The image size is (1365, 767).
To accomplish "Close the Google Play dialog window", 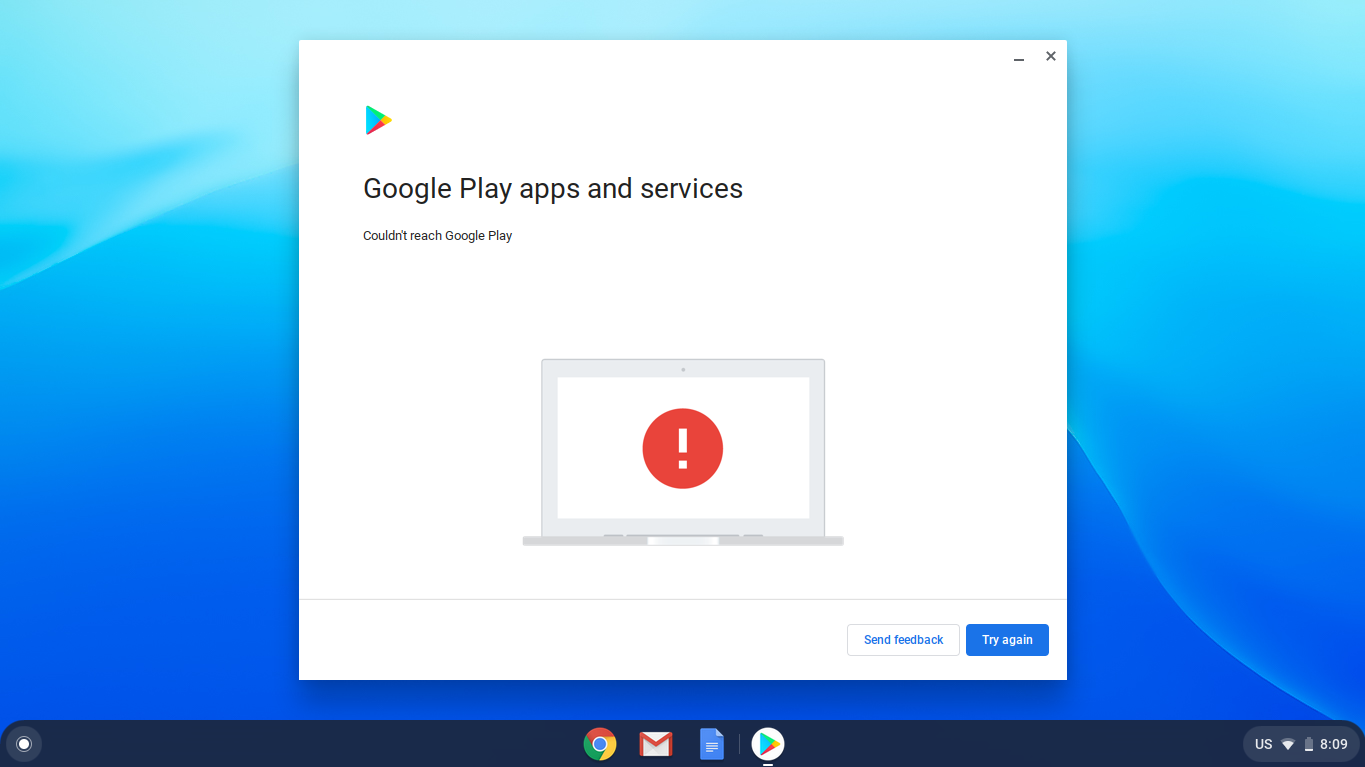I will [1051, 57].
